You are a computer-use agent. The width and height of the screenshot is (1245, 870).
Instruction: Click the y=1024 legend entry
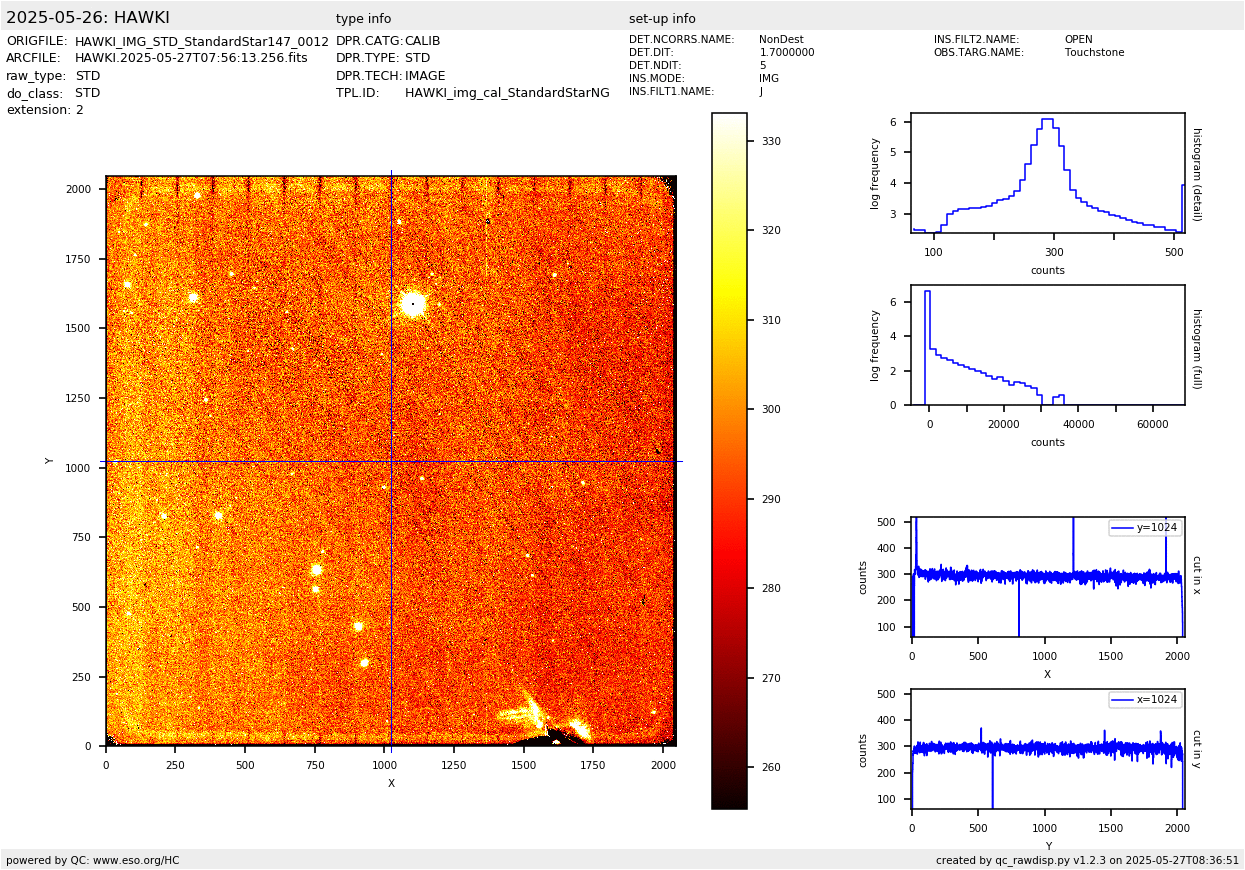click(1144, 528)
